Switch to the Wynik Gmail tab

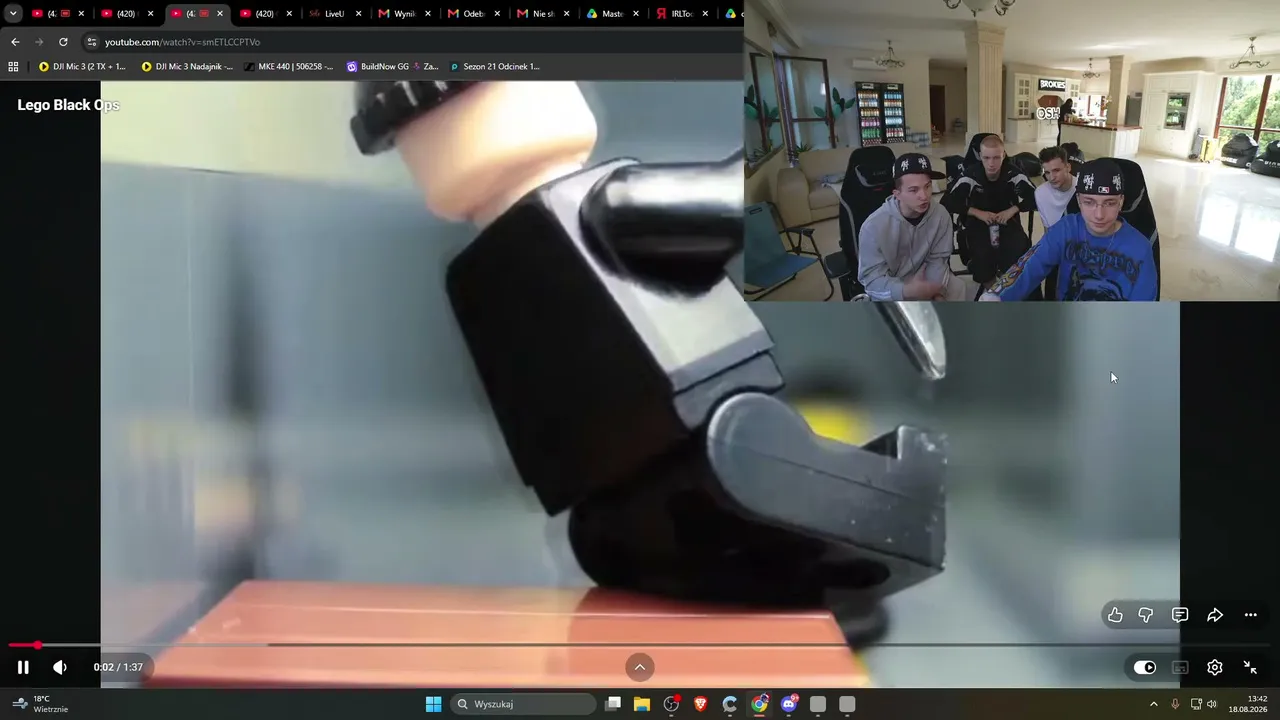(402, 14)
